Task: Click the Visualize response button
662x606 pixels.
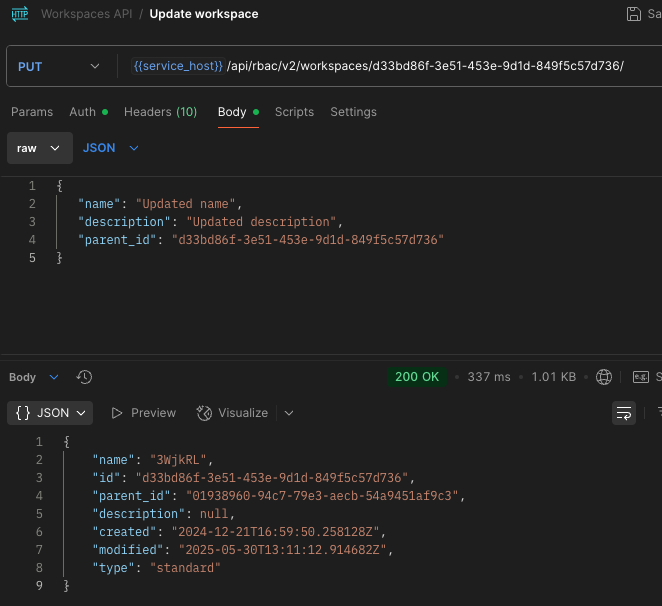Action: coord(232,413)
